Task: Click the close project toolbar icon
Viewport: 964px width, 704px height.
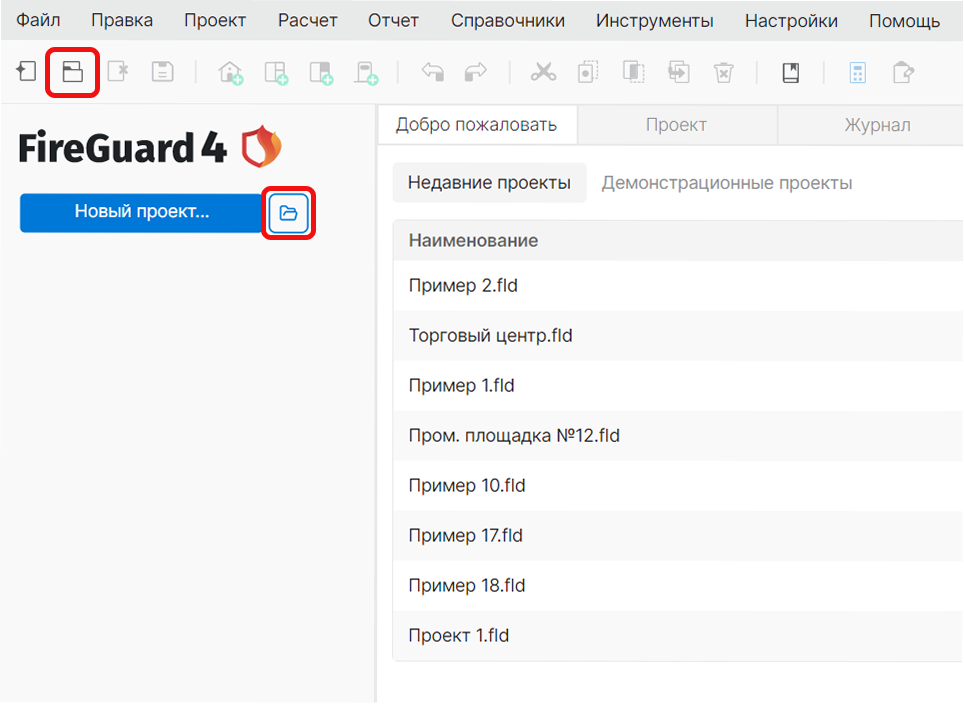Action: [x=118, y=71]
